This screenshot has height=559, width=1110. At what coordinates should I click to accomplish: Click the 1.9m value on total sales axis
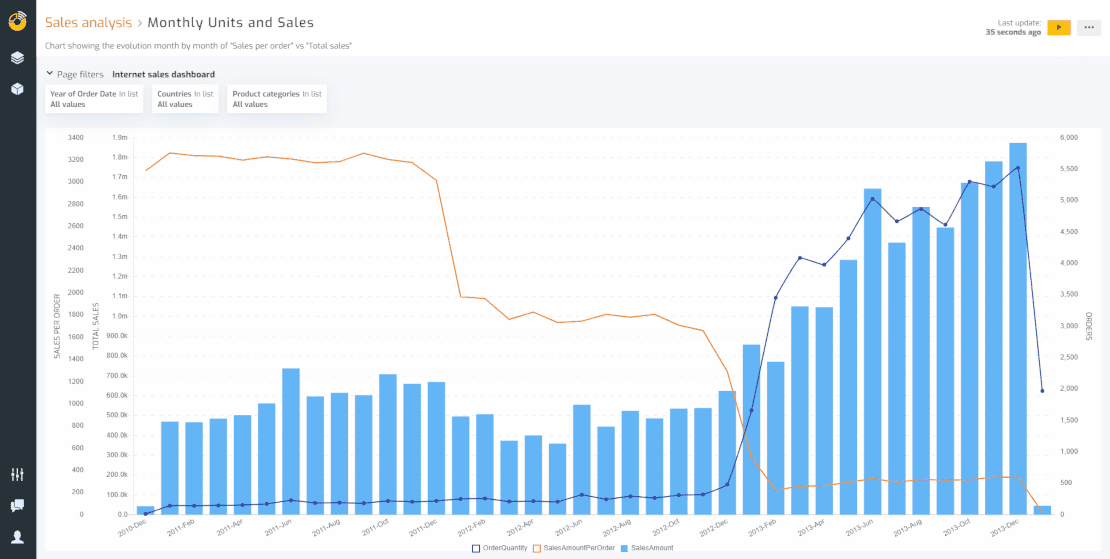119,137
